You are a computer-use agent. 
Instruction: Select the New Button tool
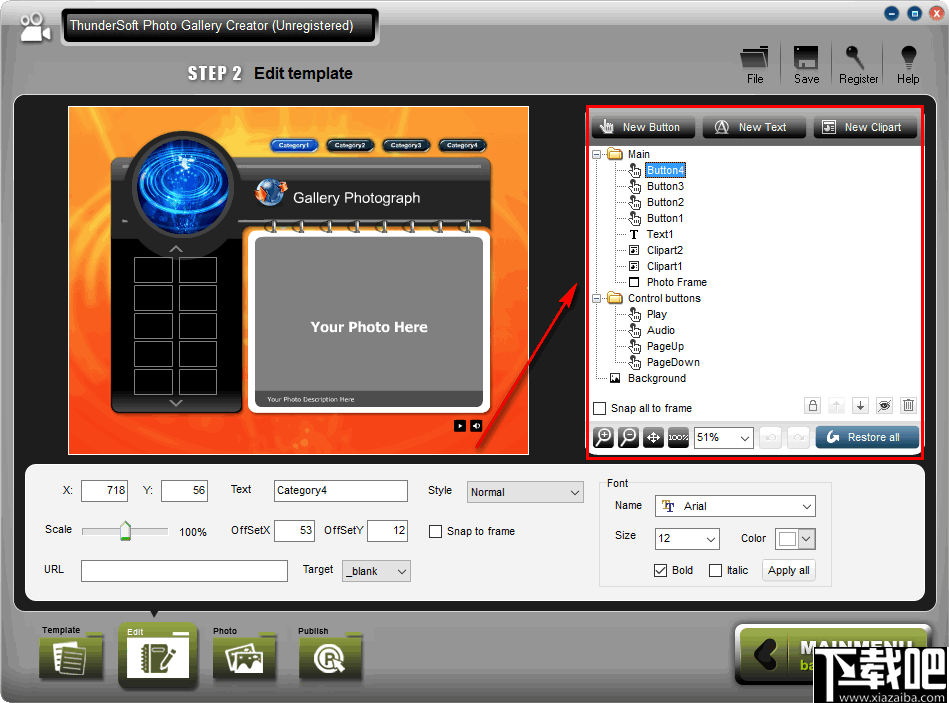(642, 126)
